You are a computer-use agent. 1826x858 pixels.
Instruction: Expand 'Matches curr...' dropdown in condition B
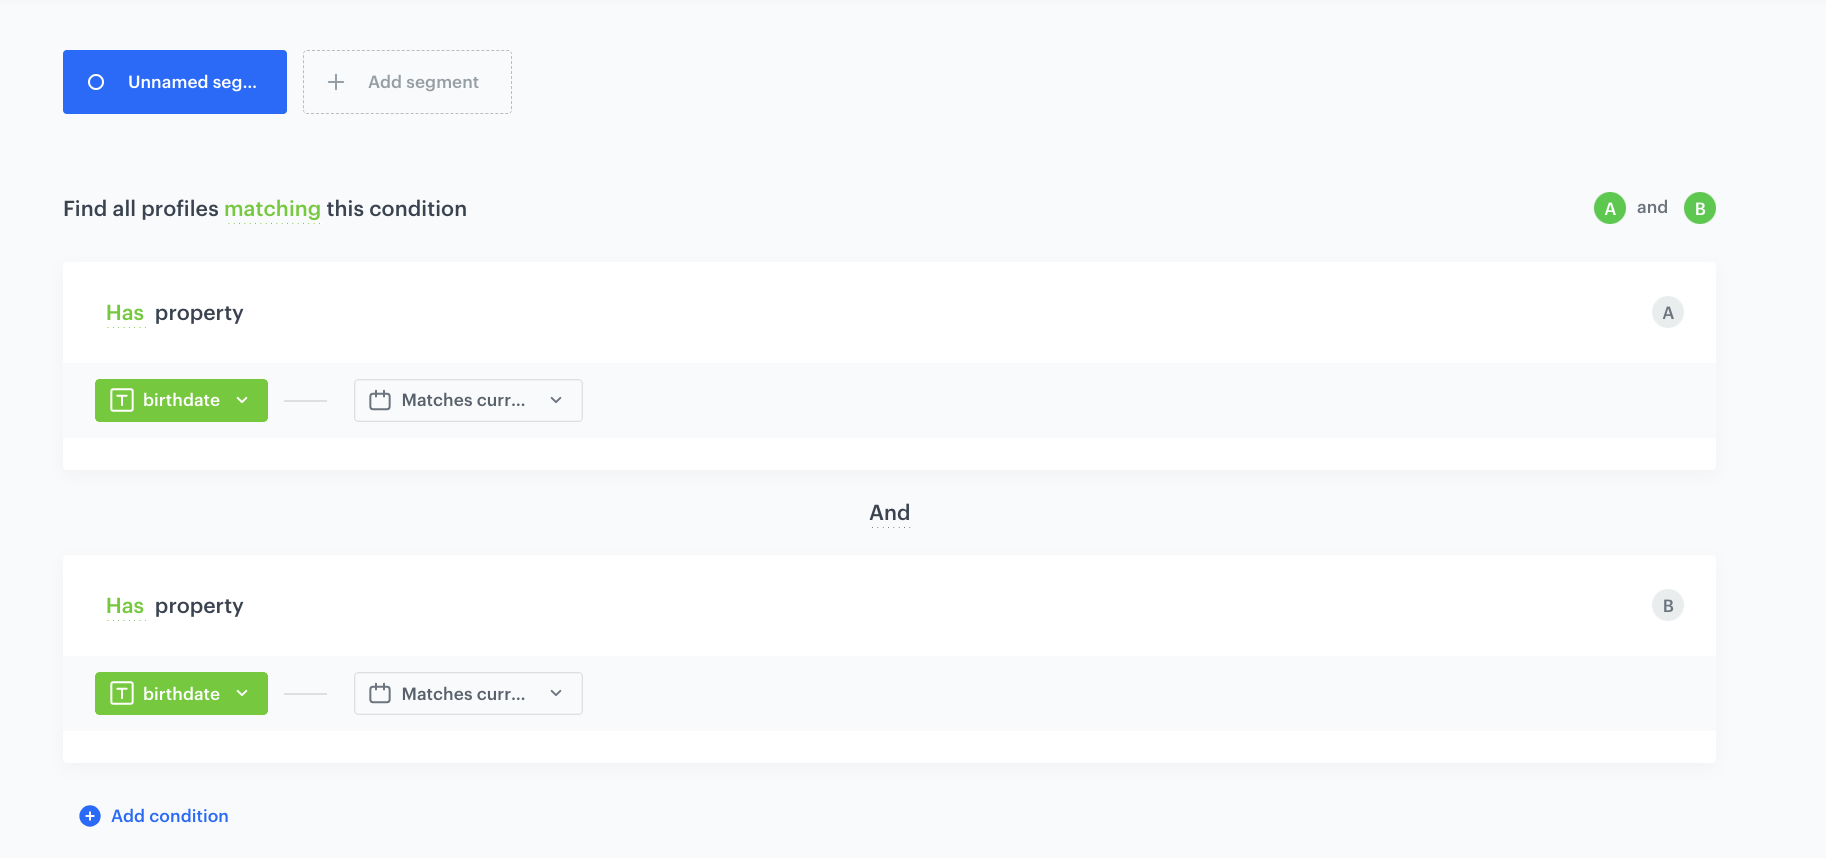tap(468, 694)
